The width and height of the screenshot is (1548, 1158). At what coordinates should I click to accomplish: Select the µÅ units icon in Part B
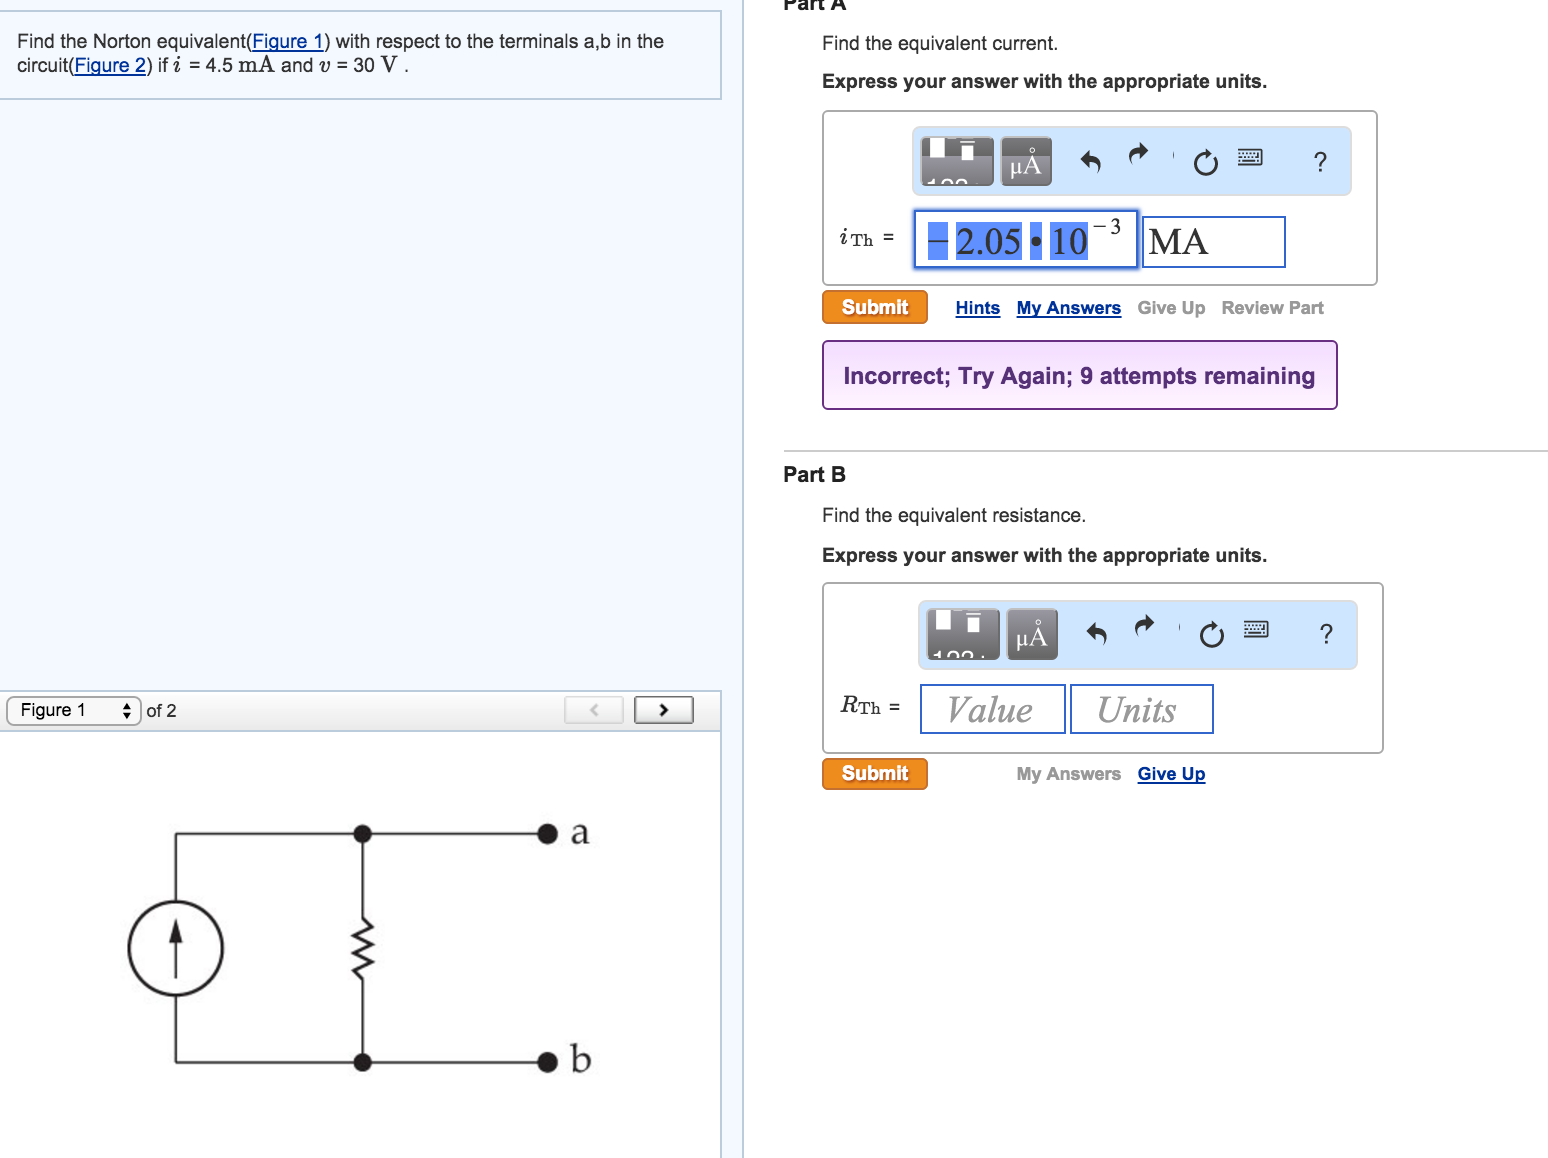point(1031,632)
